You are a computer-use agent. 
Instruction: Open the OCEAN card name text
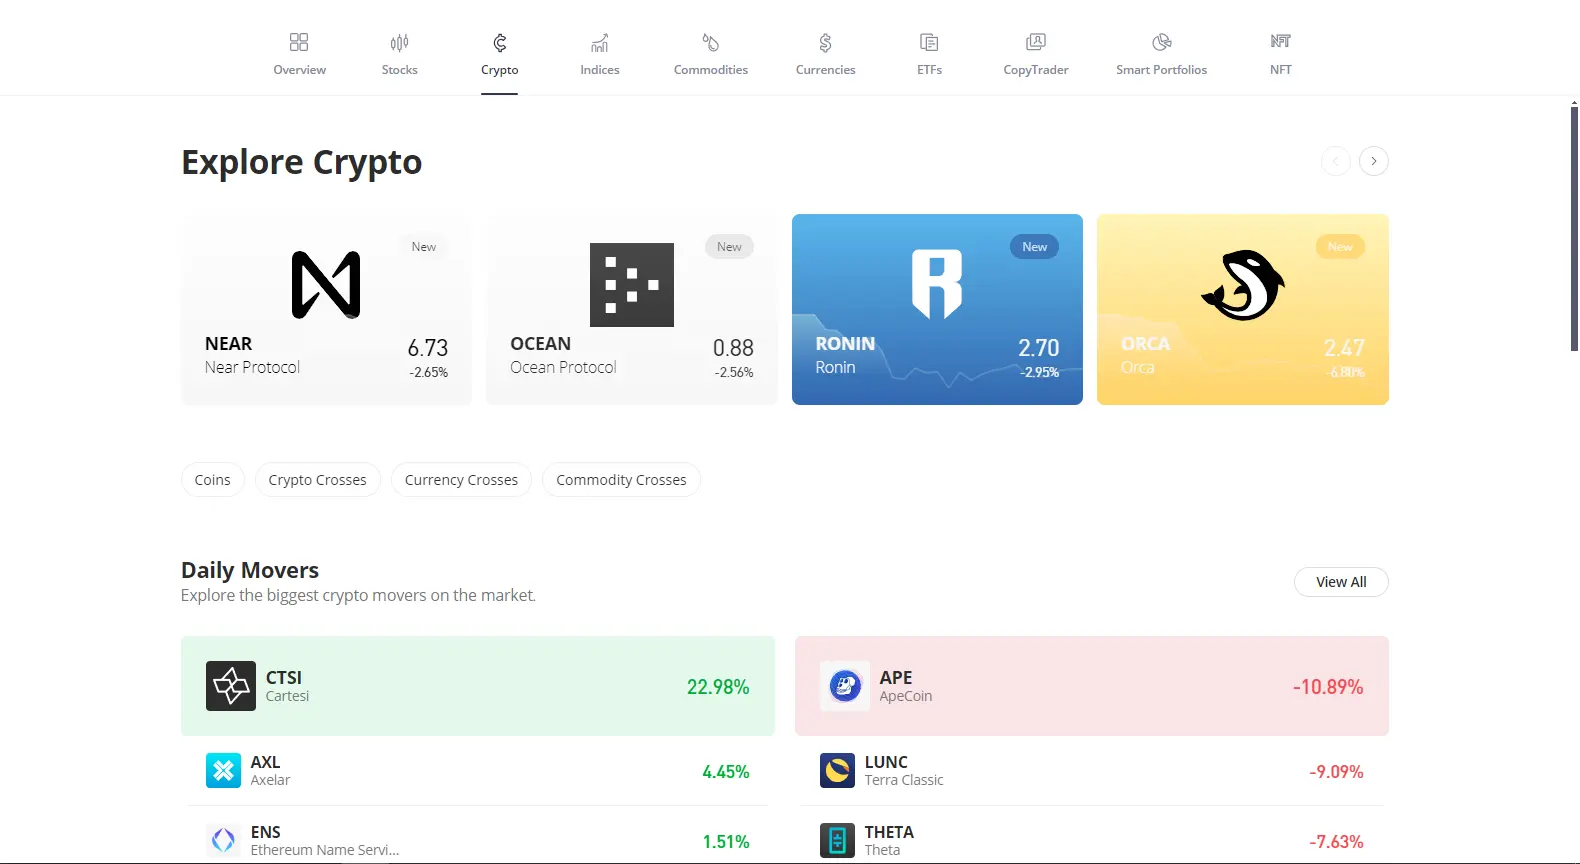click(x=541, y=344)
